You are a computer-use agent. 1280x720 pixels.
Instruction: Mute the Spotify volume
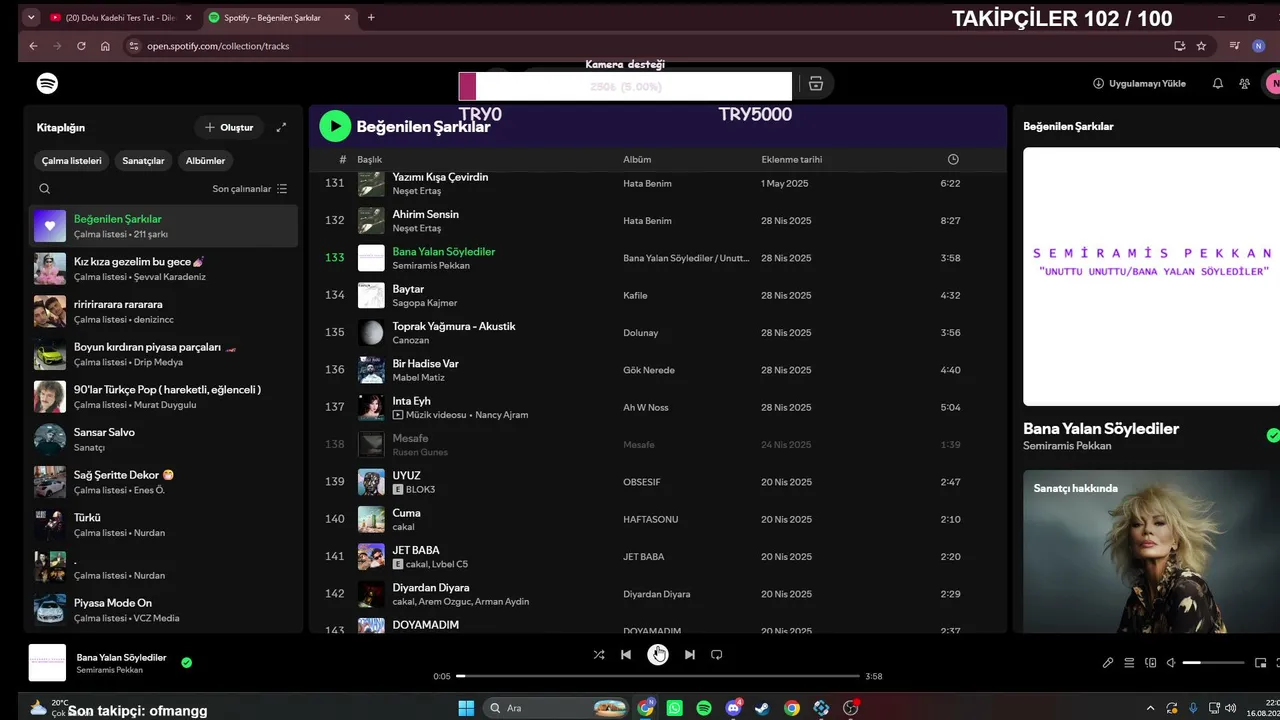tap(1171, 662)
